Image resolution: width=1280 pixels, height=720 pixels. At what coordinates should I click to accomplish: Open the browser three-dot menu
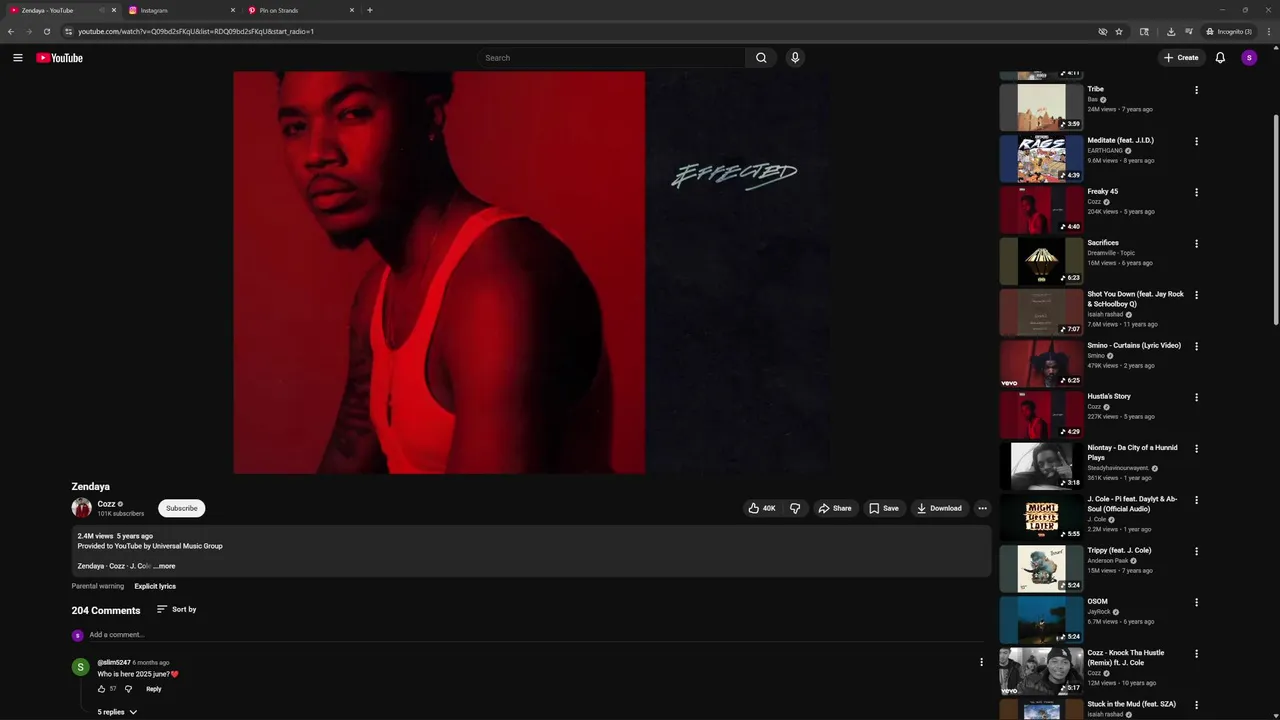[1269, 31]
